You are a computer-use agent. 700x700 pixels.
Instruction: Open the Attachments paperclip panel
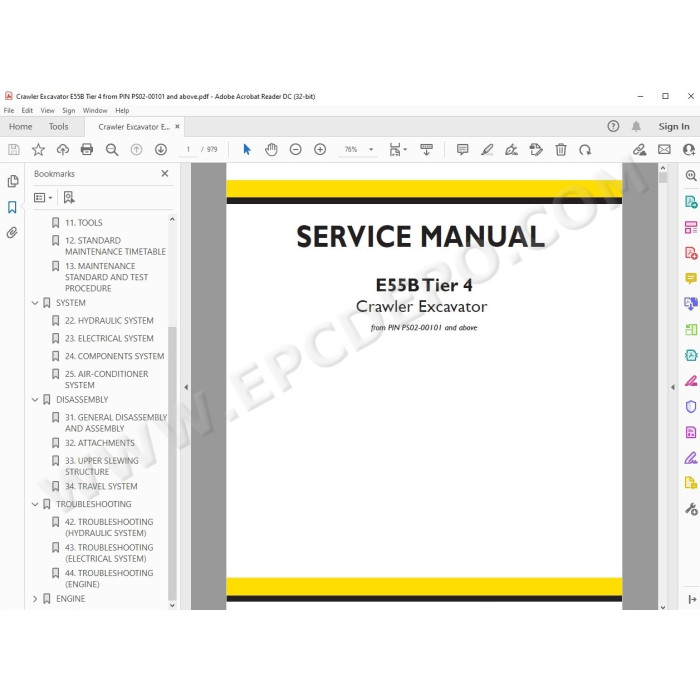pos(12,232)
